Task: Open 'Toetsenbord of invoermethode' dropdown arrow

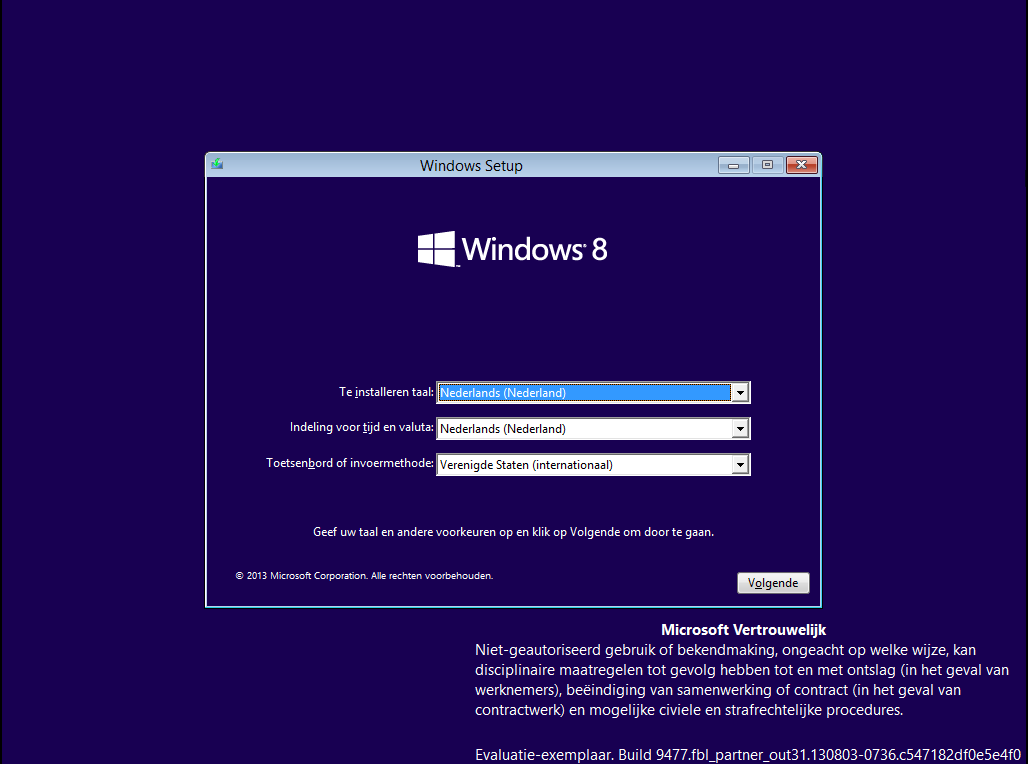Action: click(740, 465)
